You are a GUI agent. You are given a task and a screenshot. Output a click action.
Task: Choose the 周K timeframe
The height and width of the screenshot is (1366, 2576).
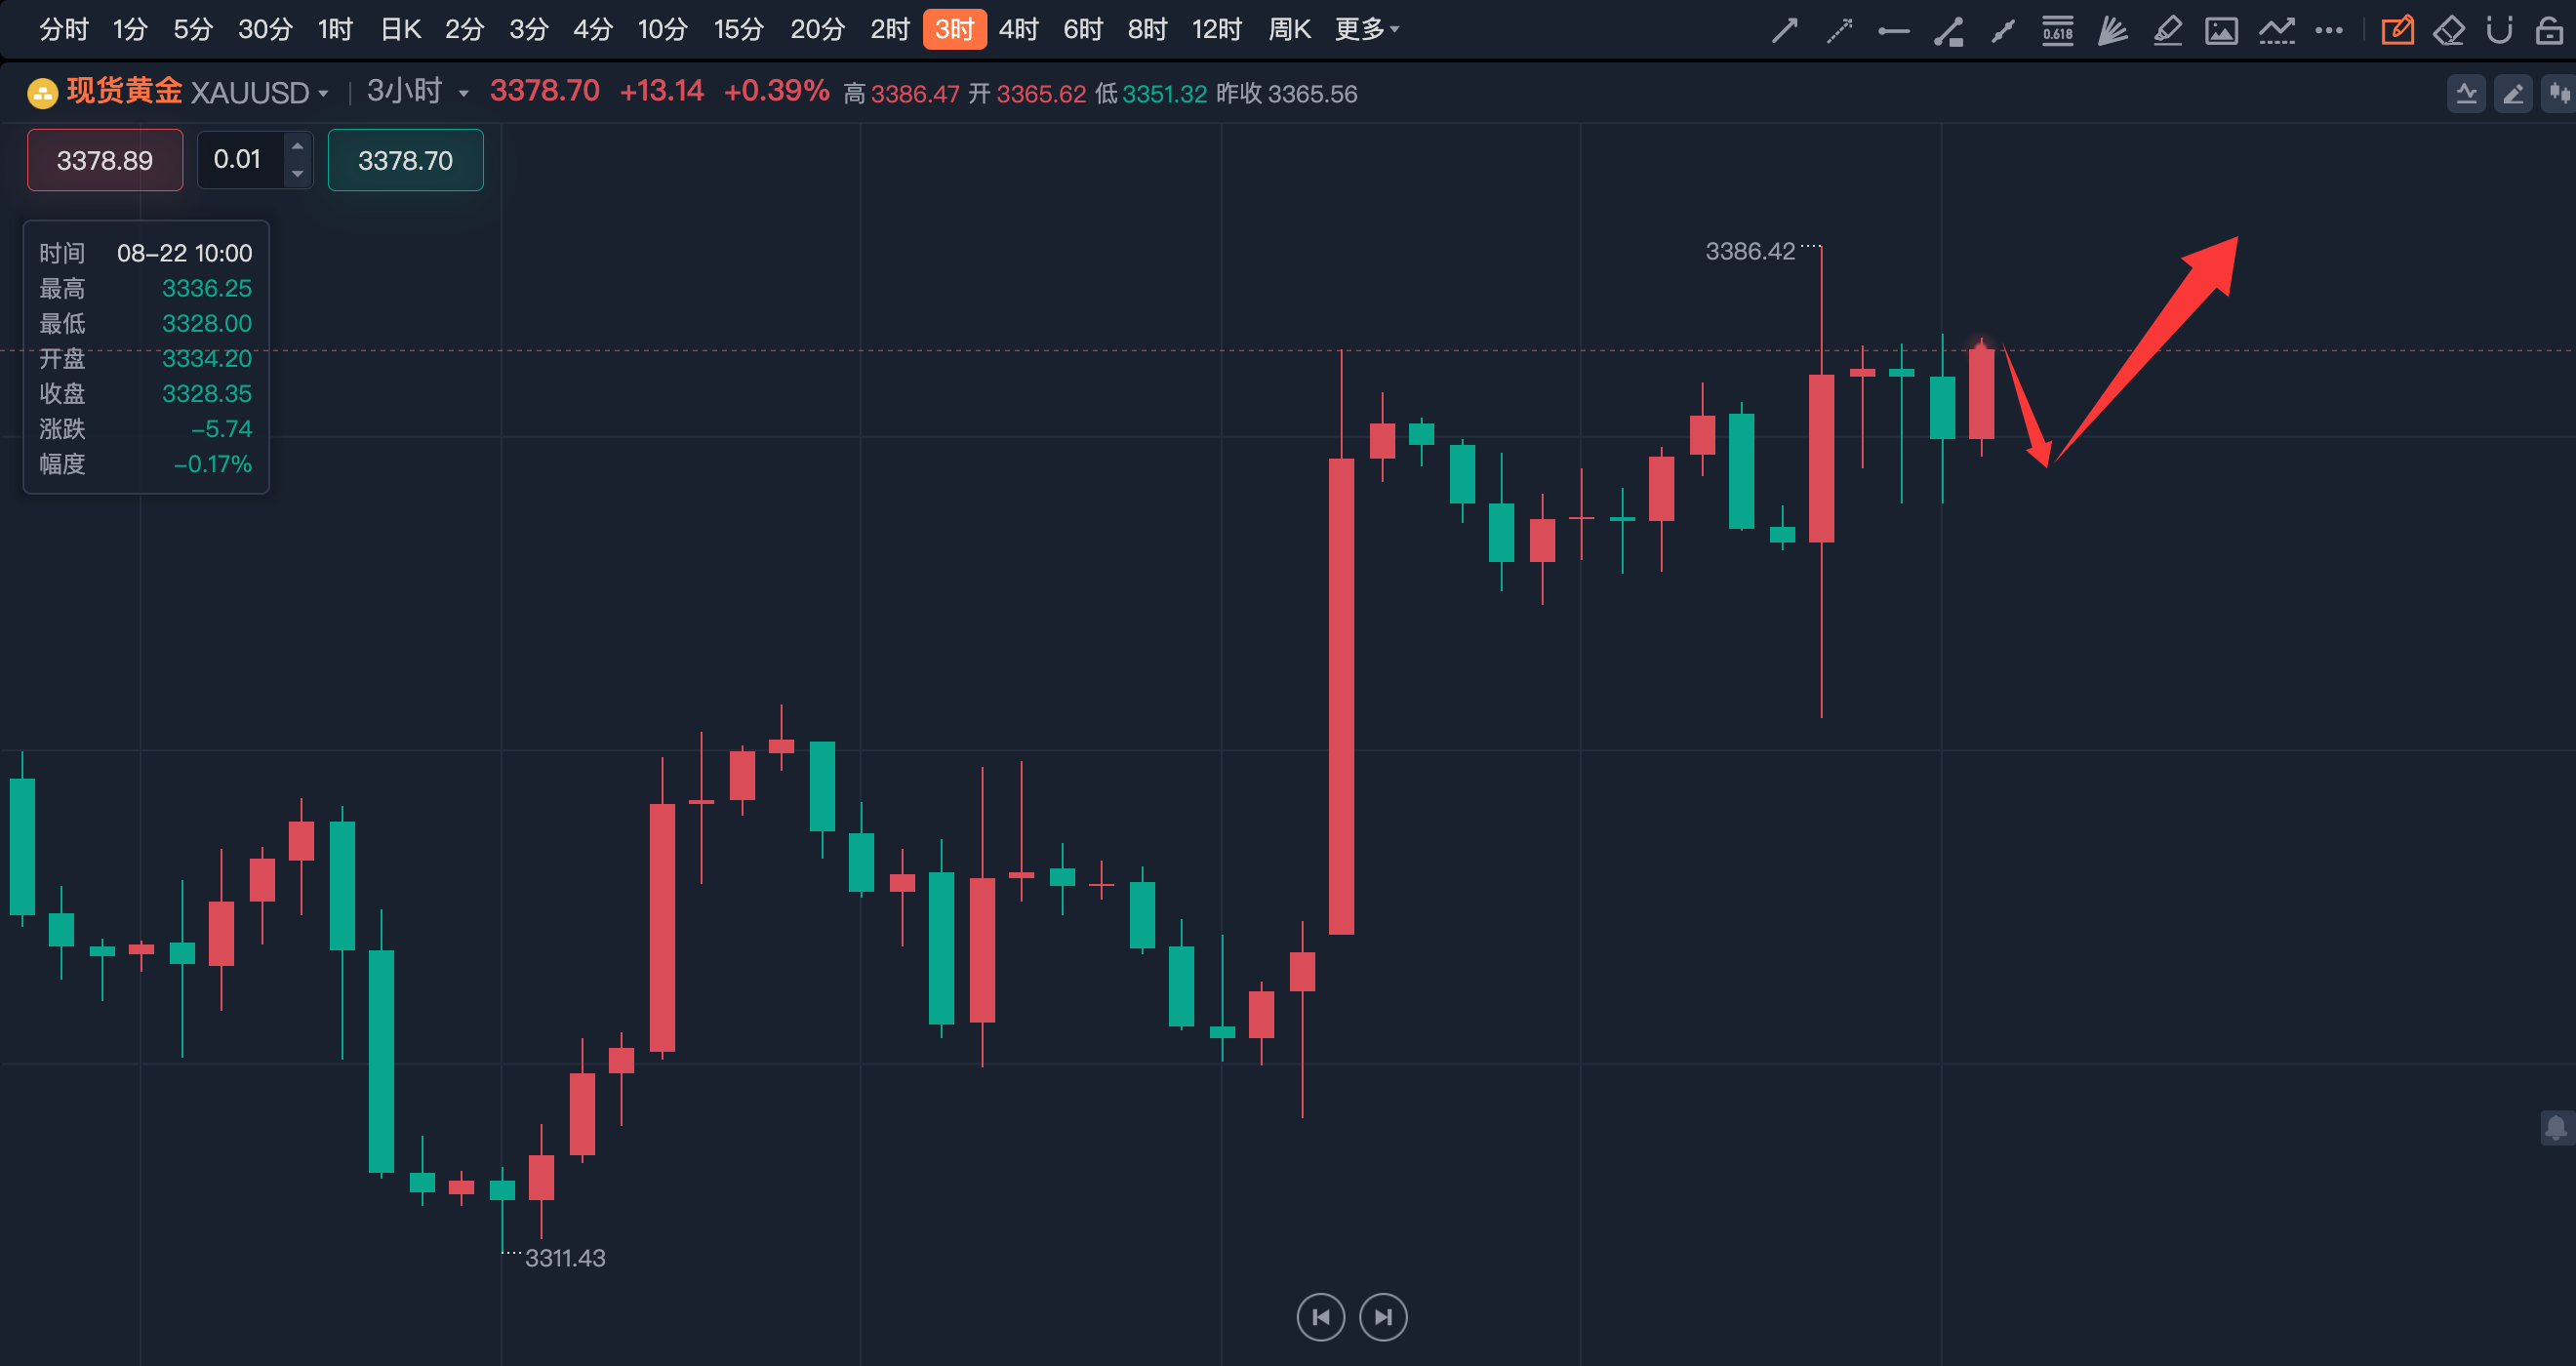point(1289,30)
